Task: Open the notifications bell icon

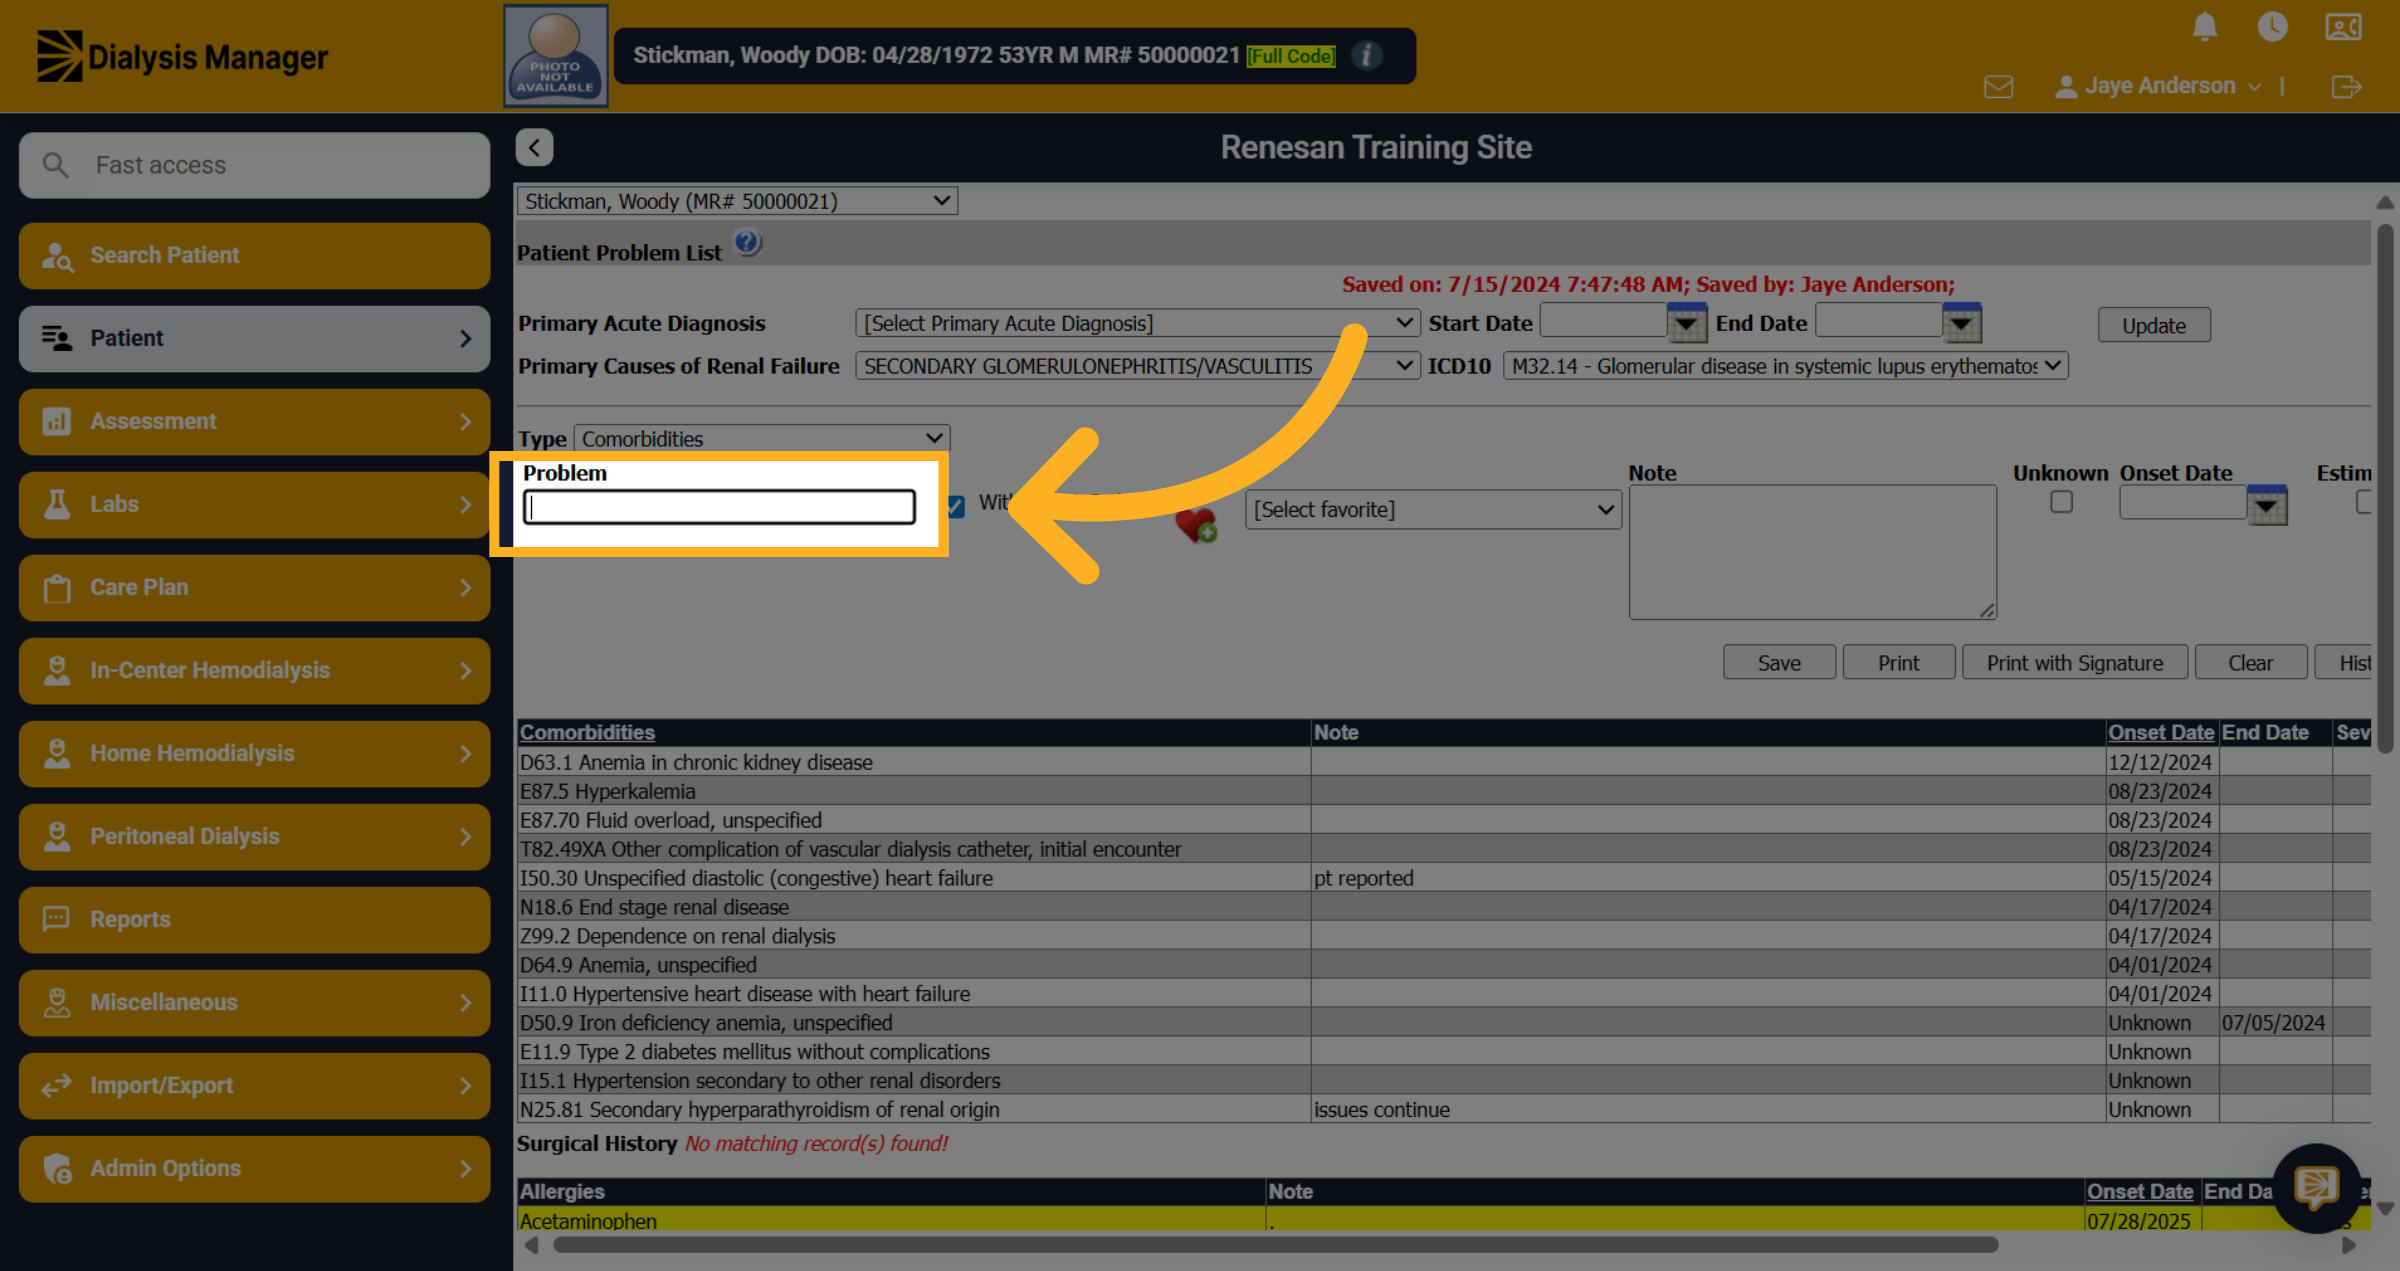Action: (x=2204, y=27)
